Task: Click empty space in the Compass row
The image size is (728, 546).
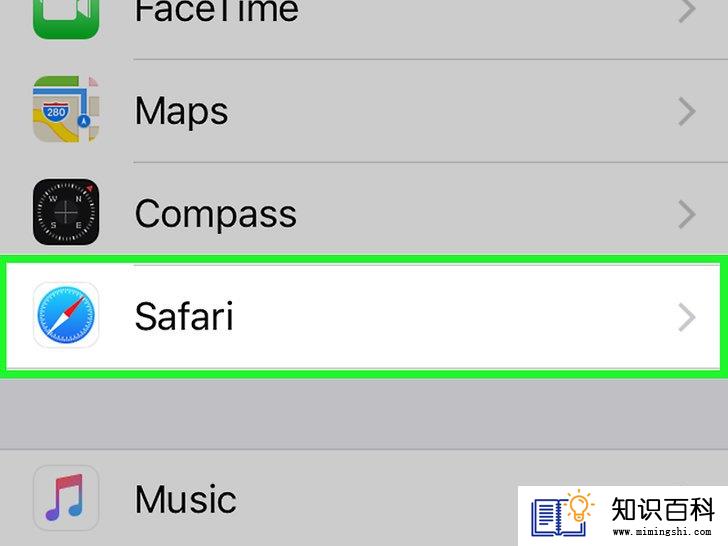Action: [485, 214]
